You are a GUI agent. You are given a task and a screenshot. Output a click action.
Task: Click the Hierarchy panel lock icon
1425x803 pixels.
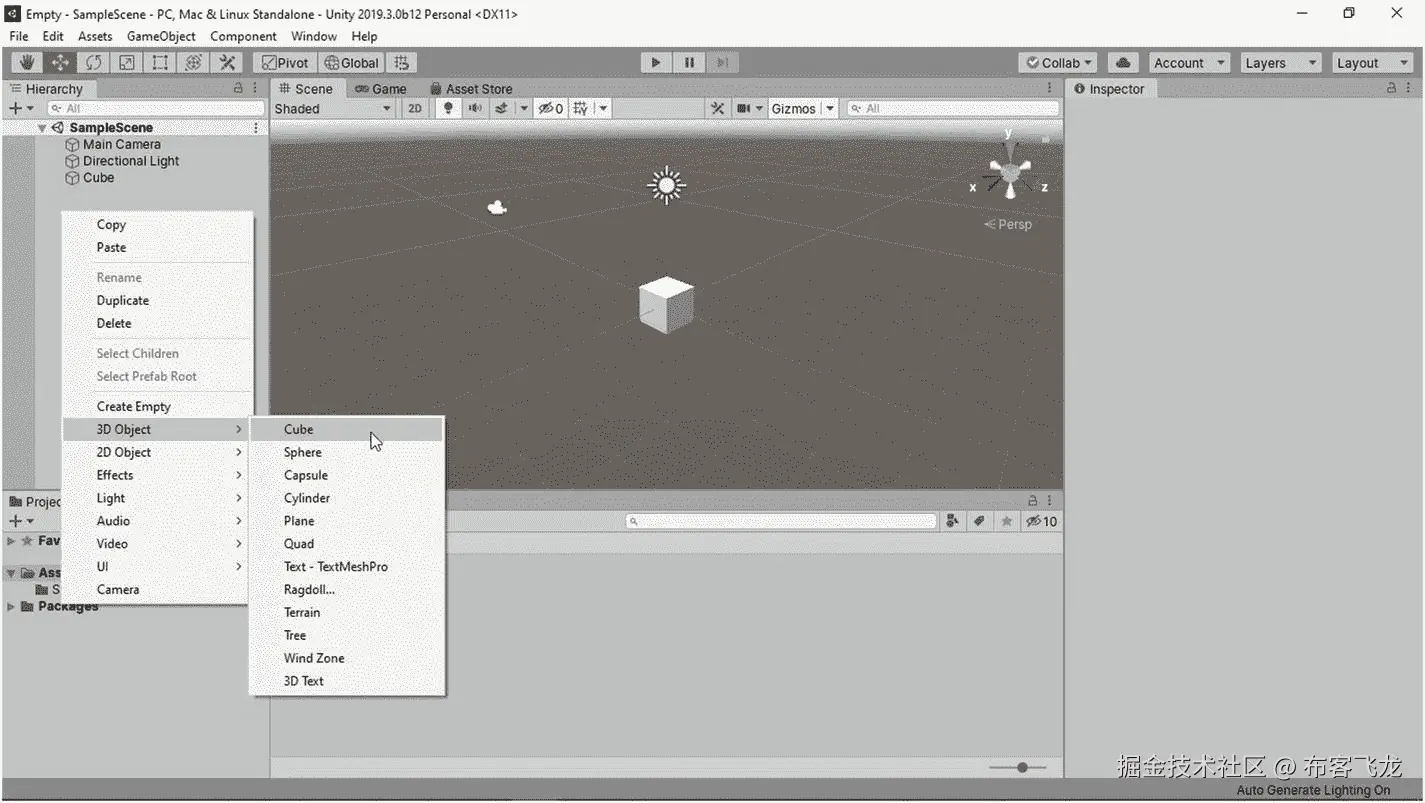point(238,88)
